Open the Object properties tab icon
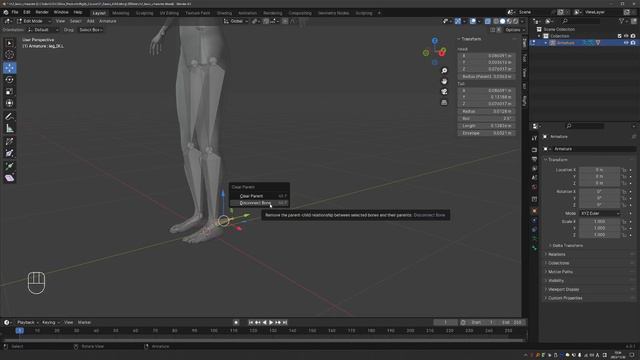 click(x=534, y=211)
